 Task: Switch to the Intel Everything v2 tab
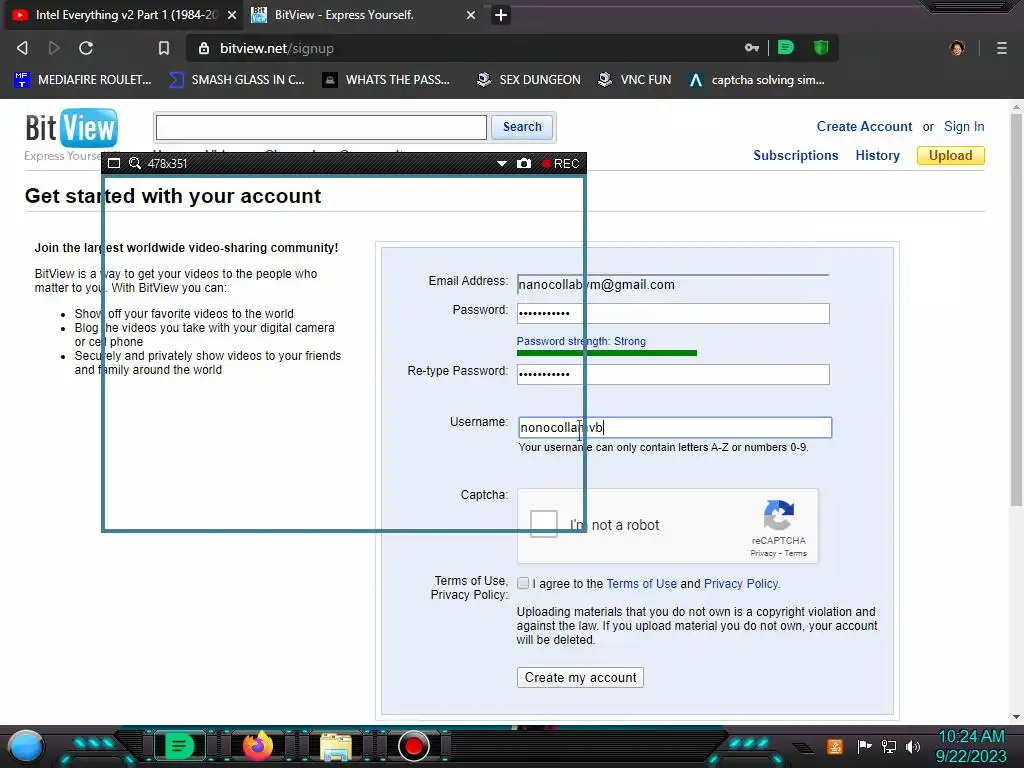[x=124, y=15]
